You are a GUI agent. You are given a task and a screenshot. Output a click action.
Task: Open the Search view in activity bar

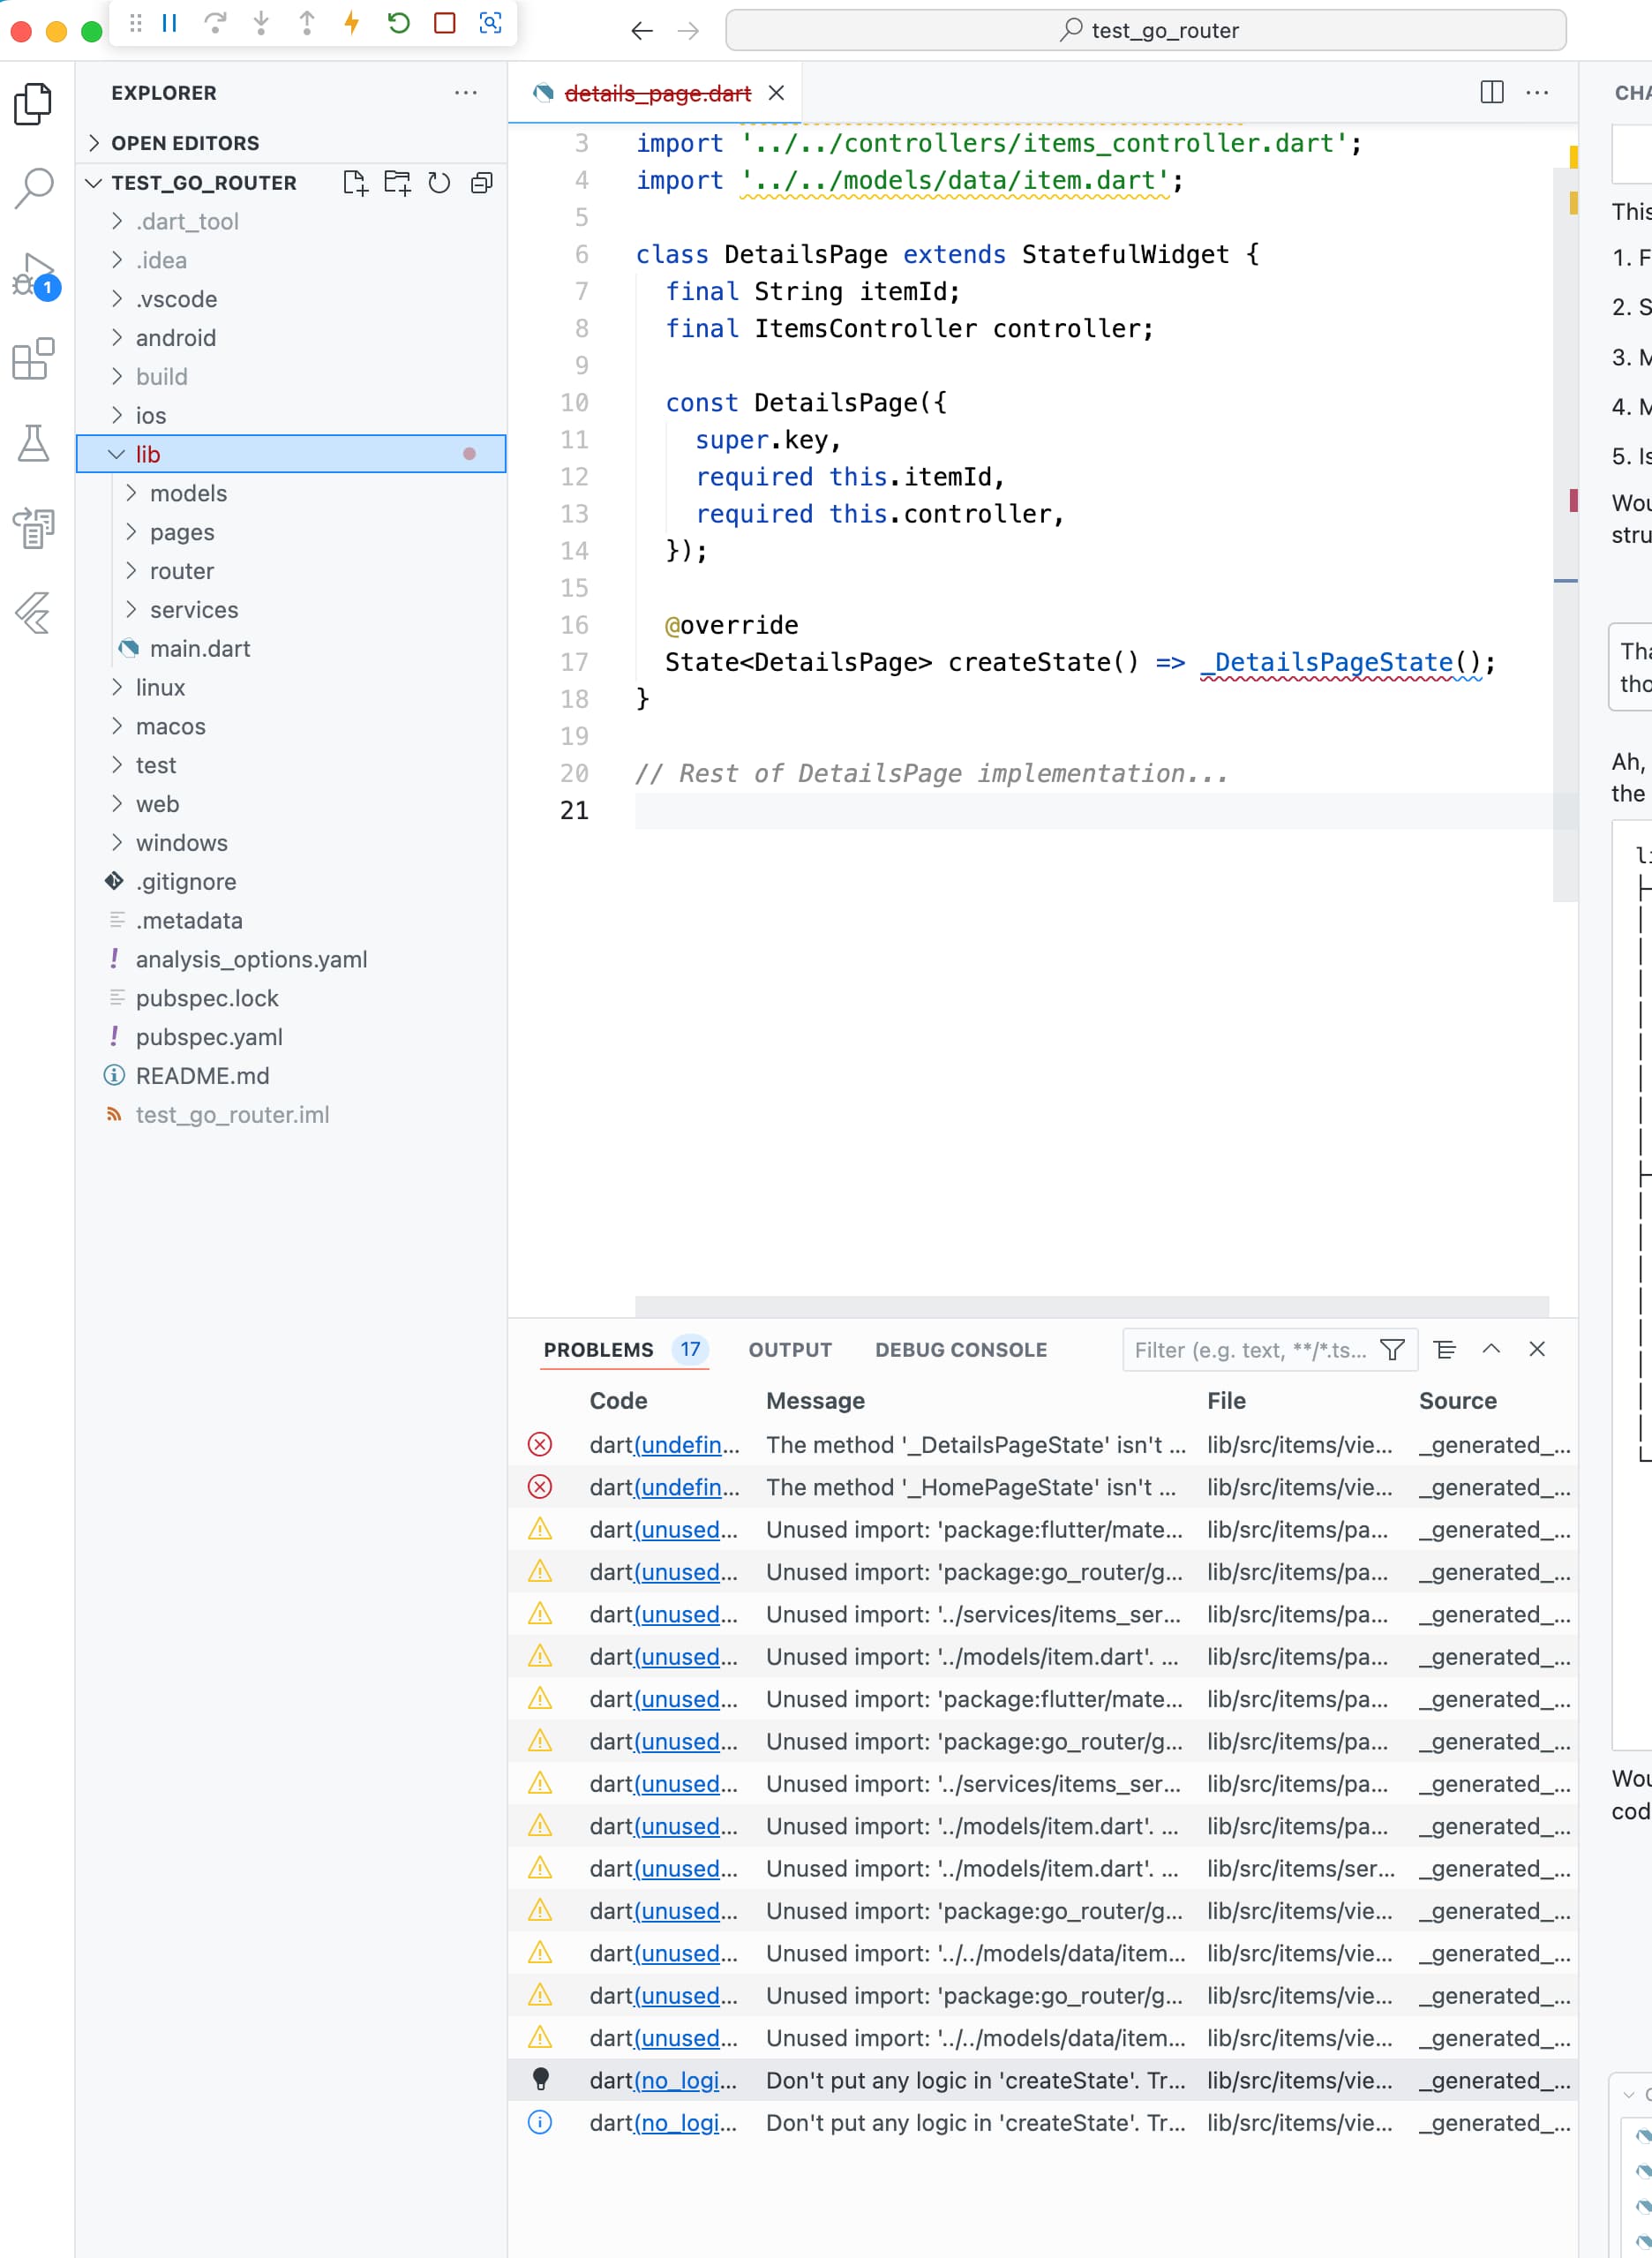click(33, 188)
